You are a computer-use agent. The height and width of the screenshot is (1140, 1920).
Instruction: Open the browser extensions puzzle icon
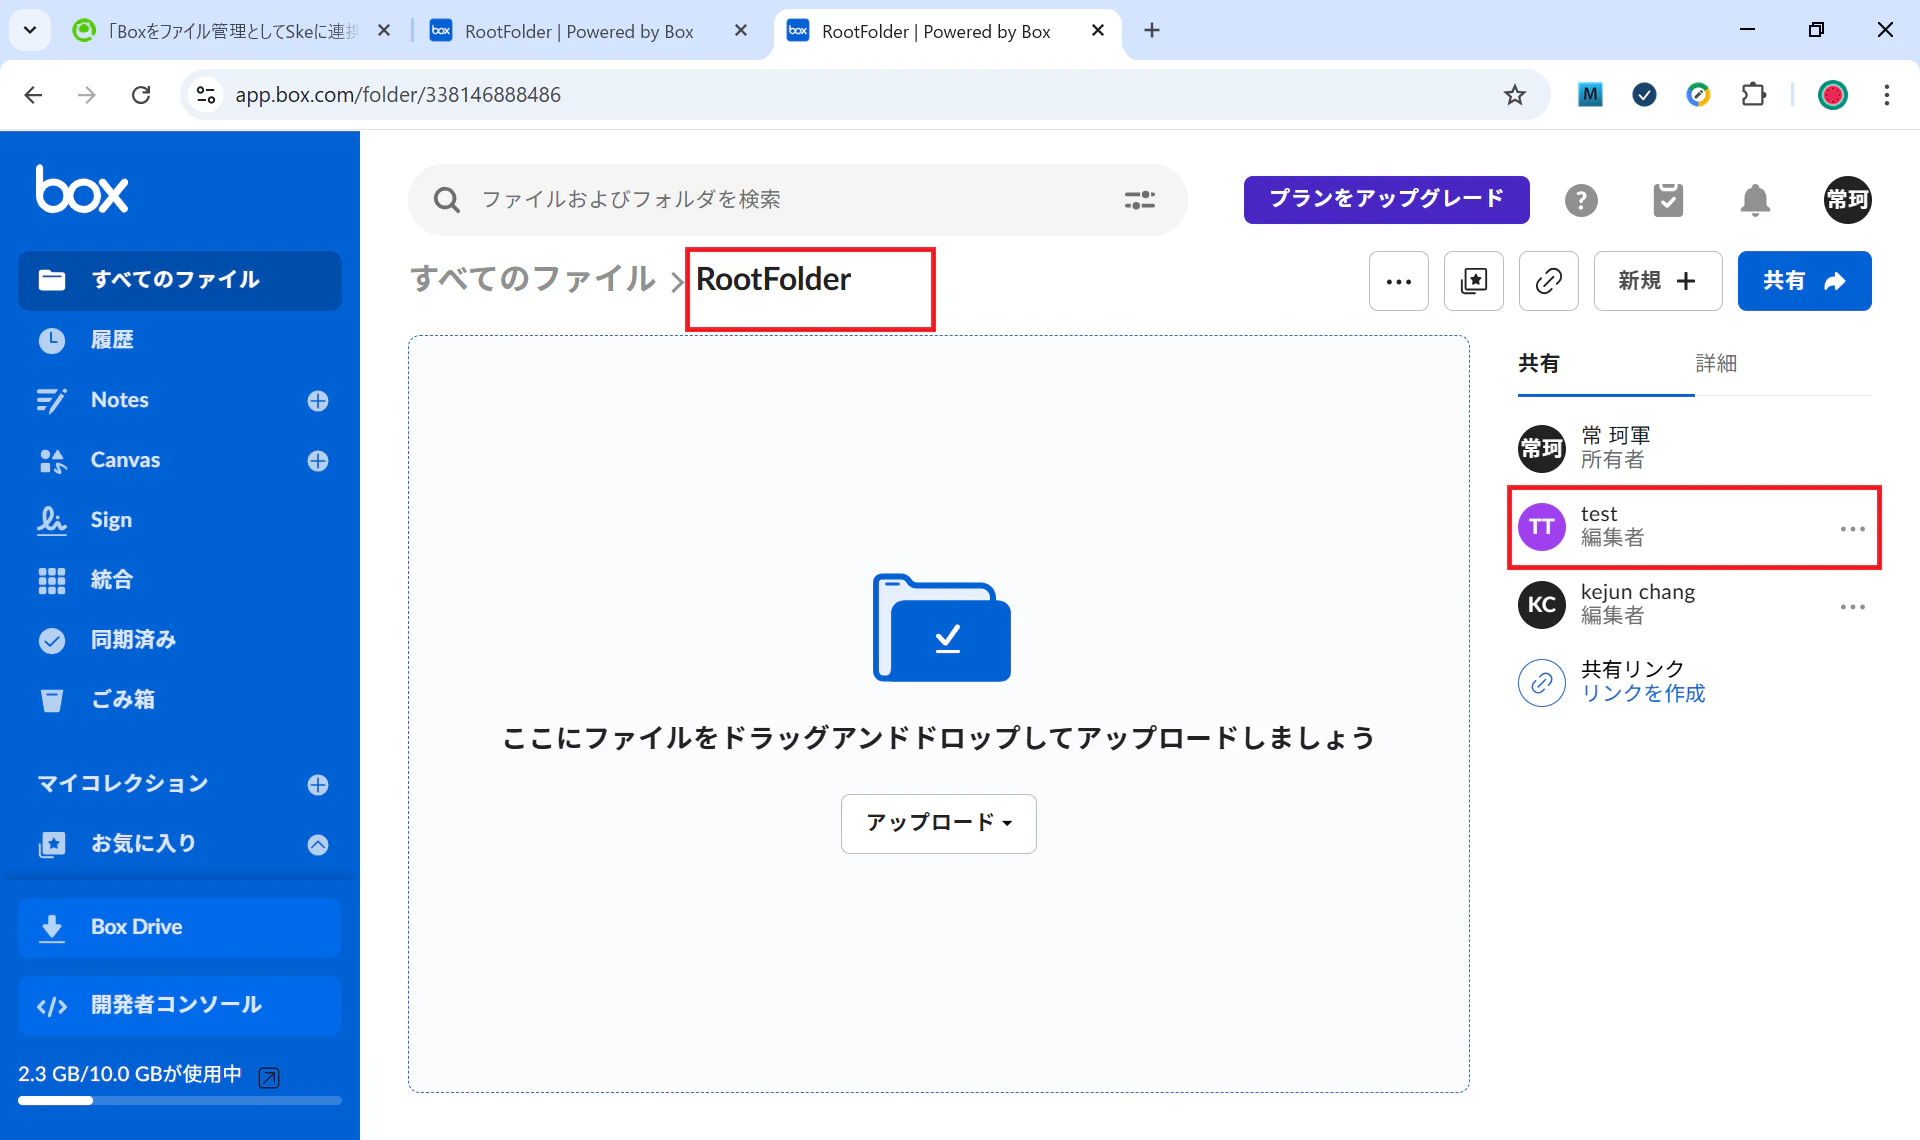point(1753,95)
